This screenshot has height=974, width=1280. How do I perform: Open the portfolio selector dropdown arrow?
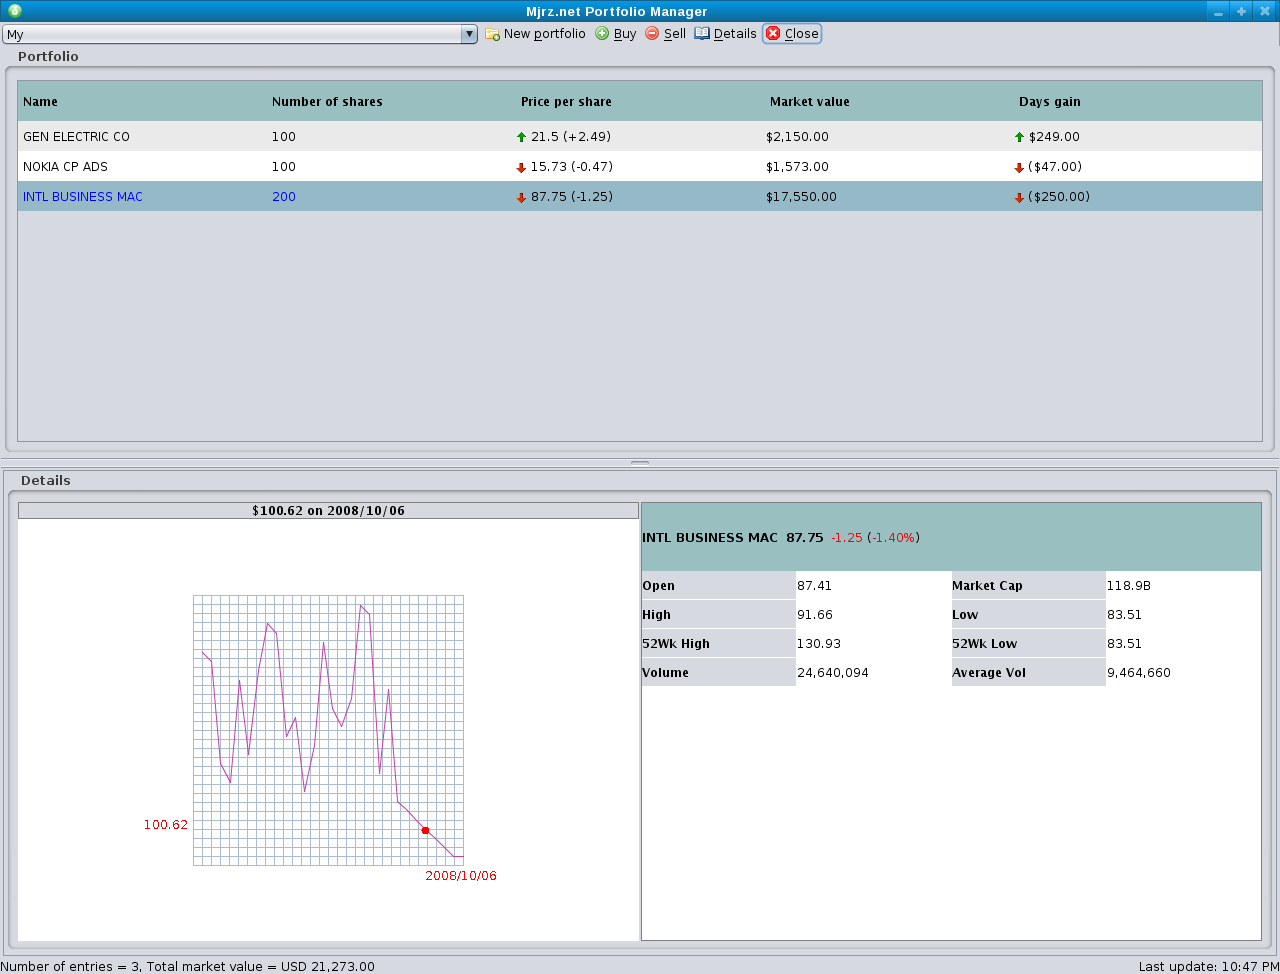(x=469, y=34)
